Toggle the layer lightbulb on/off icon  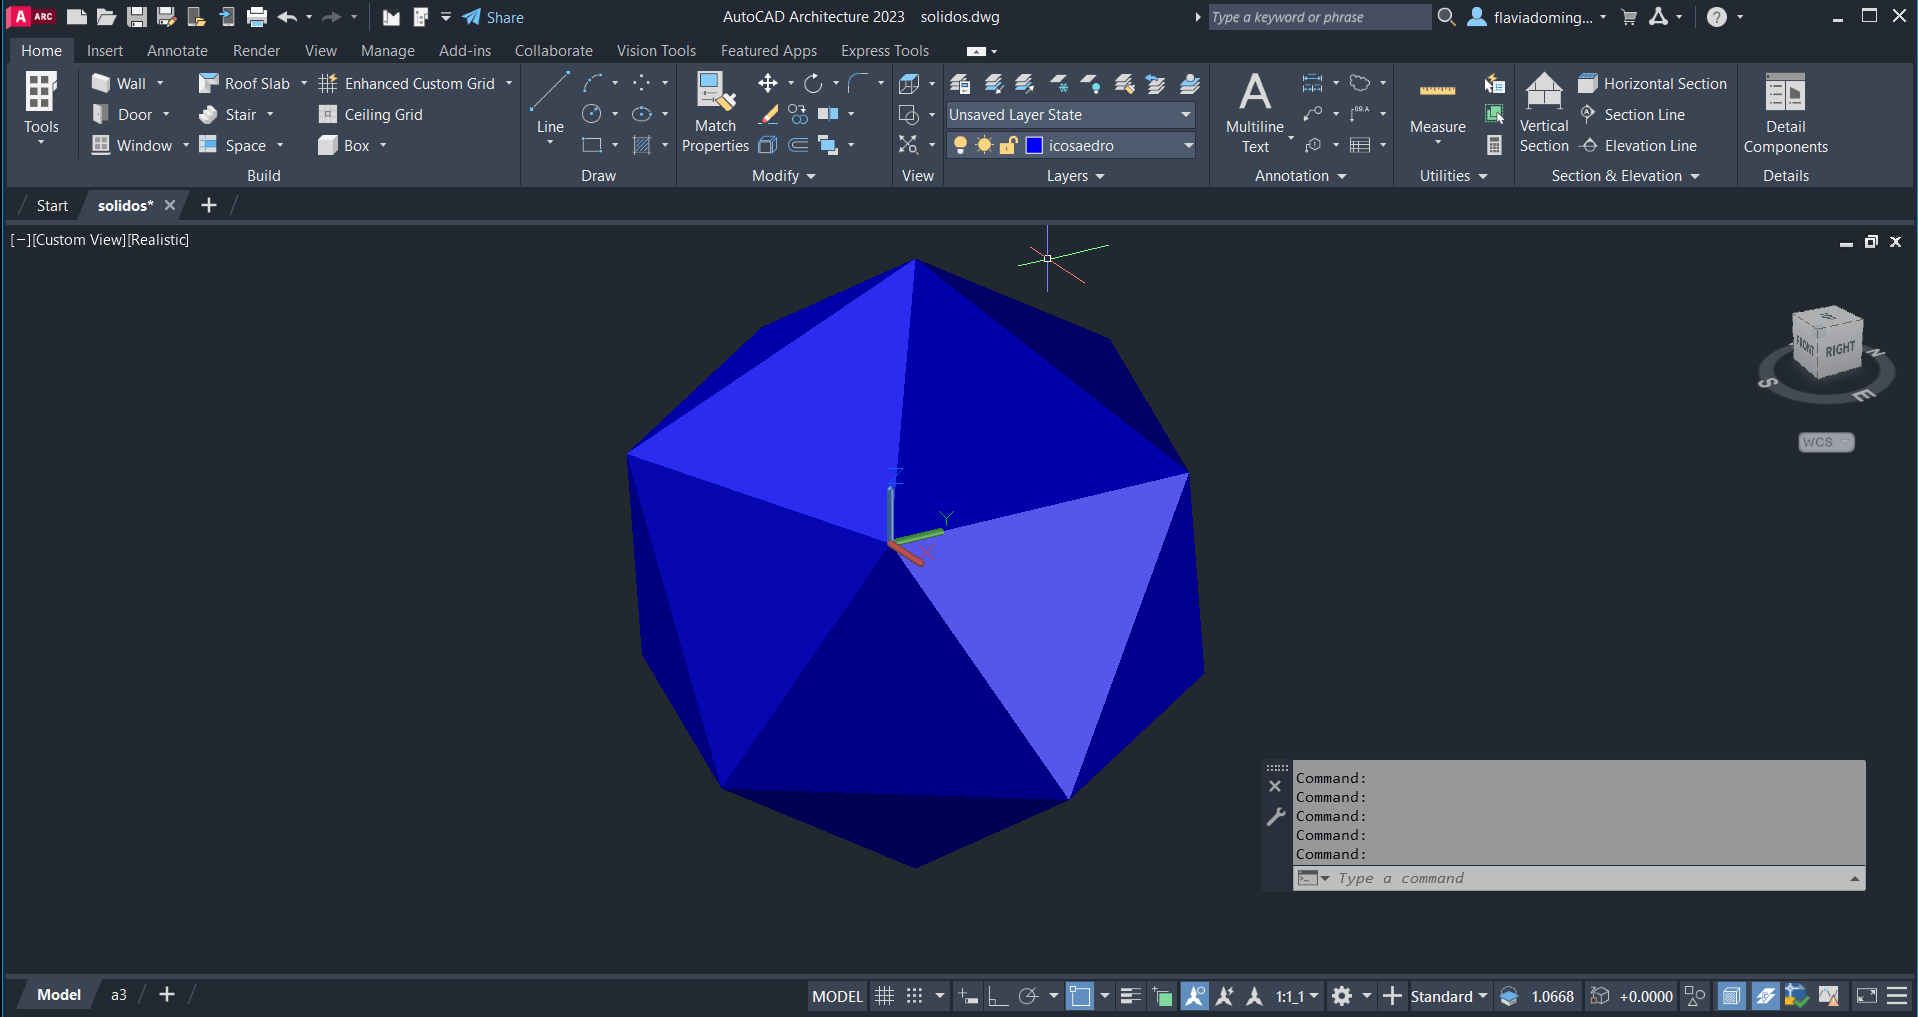pyautogui.click(x=960, y=146)
